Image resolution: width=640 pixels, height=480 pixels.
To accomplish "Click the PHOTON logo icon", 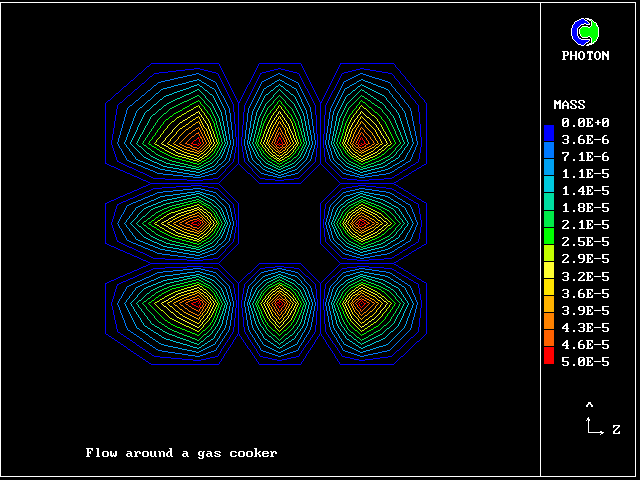I will [x=584, y=32].
